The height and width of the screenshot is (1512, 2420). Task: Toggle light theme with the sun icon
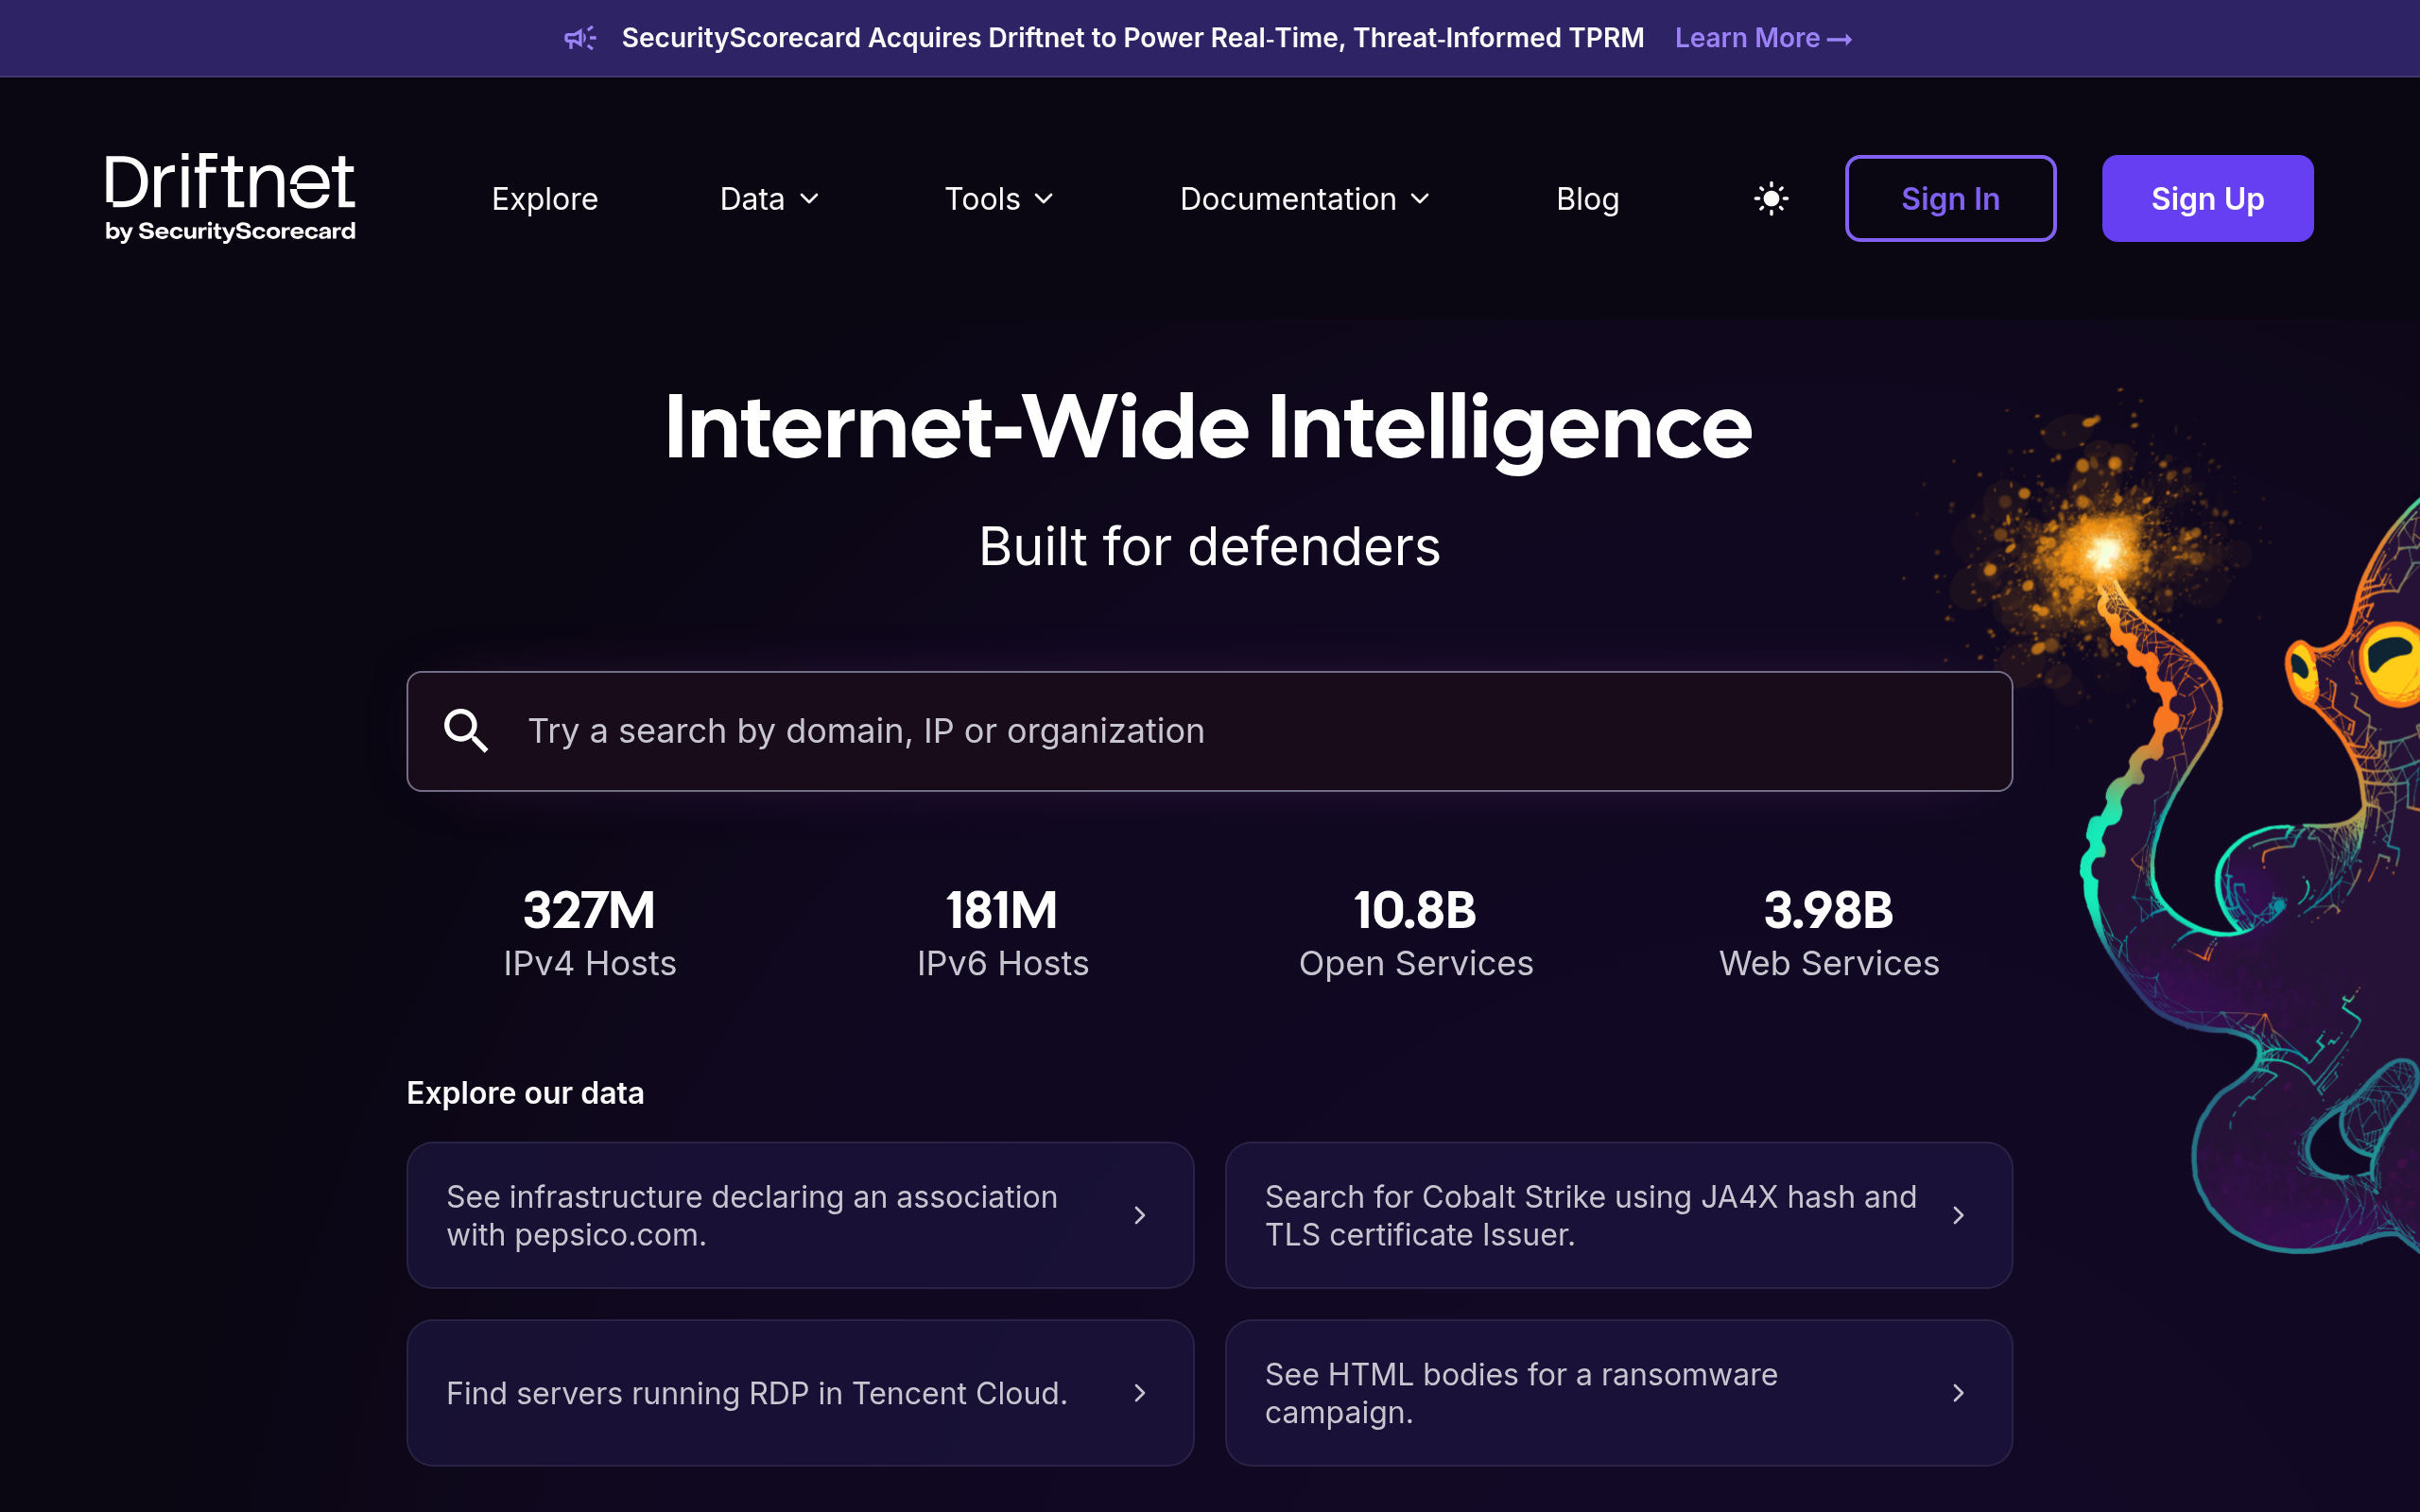coord(1771,198)
